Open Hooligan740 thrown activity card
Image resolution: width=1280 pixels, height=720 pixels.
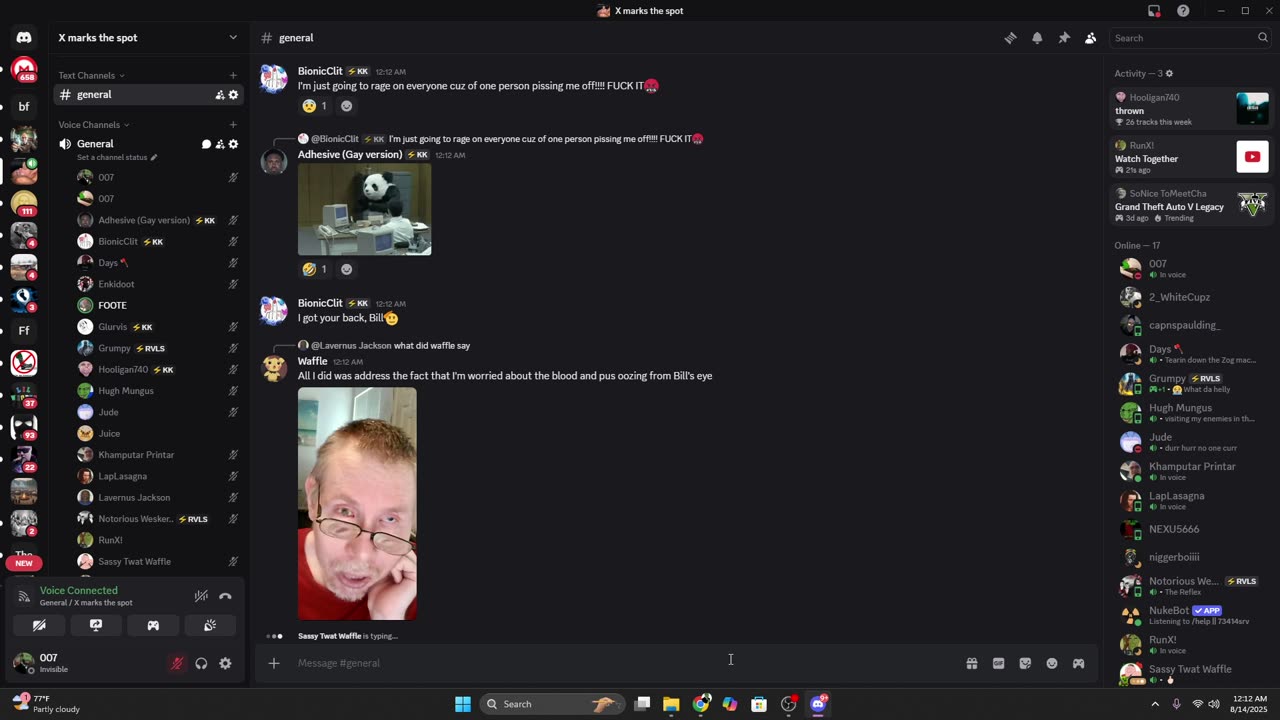point(1193,109)
